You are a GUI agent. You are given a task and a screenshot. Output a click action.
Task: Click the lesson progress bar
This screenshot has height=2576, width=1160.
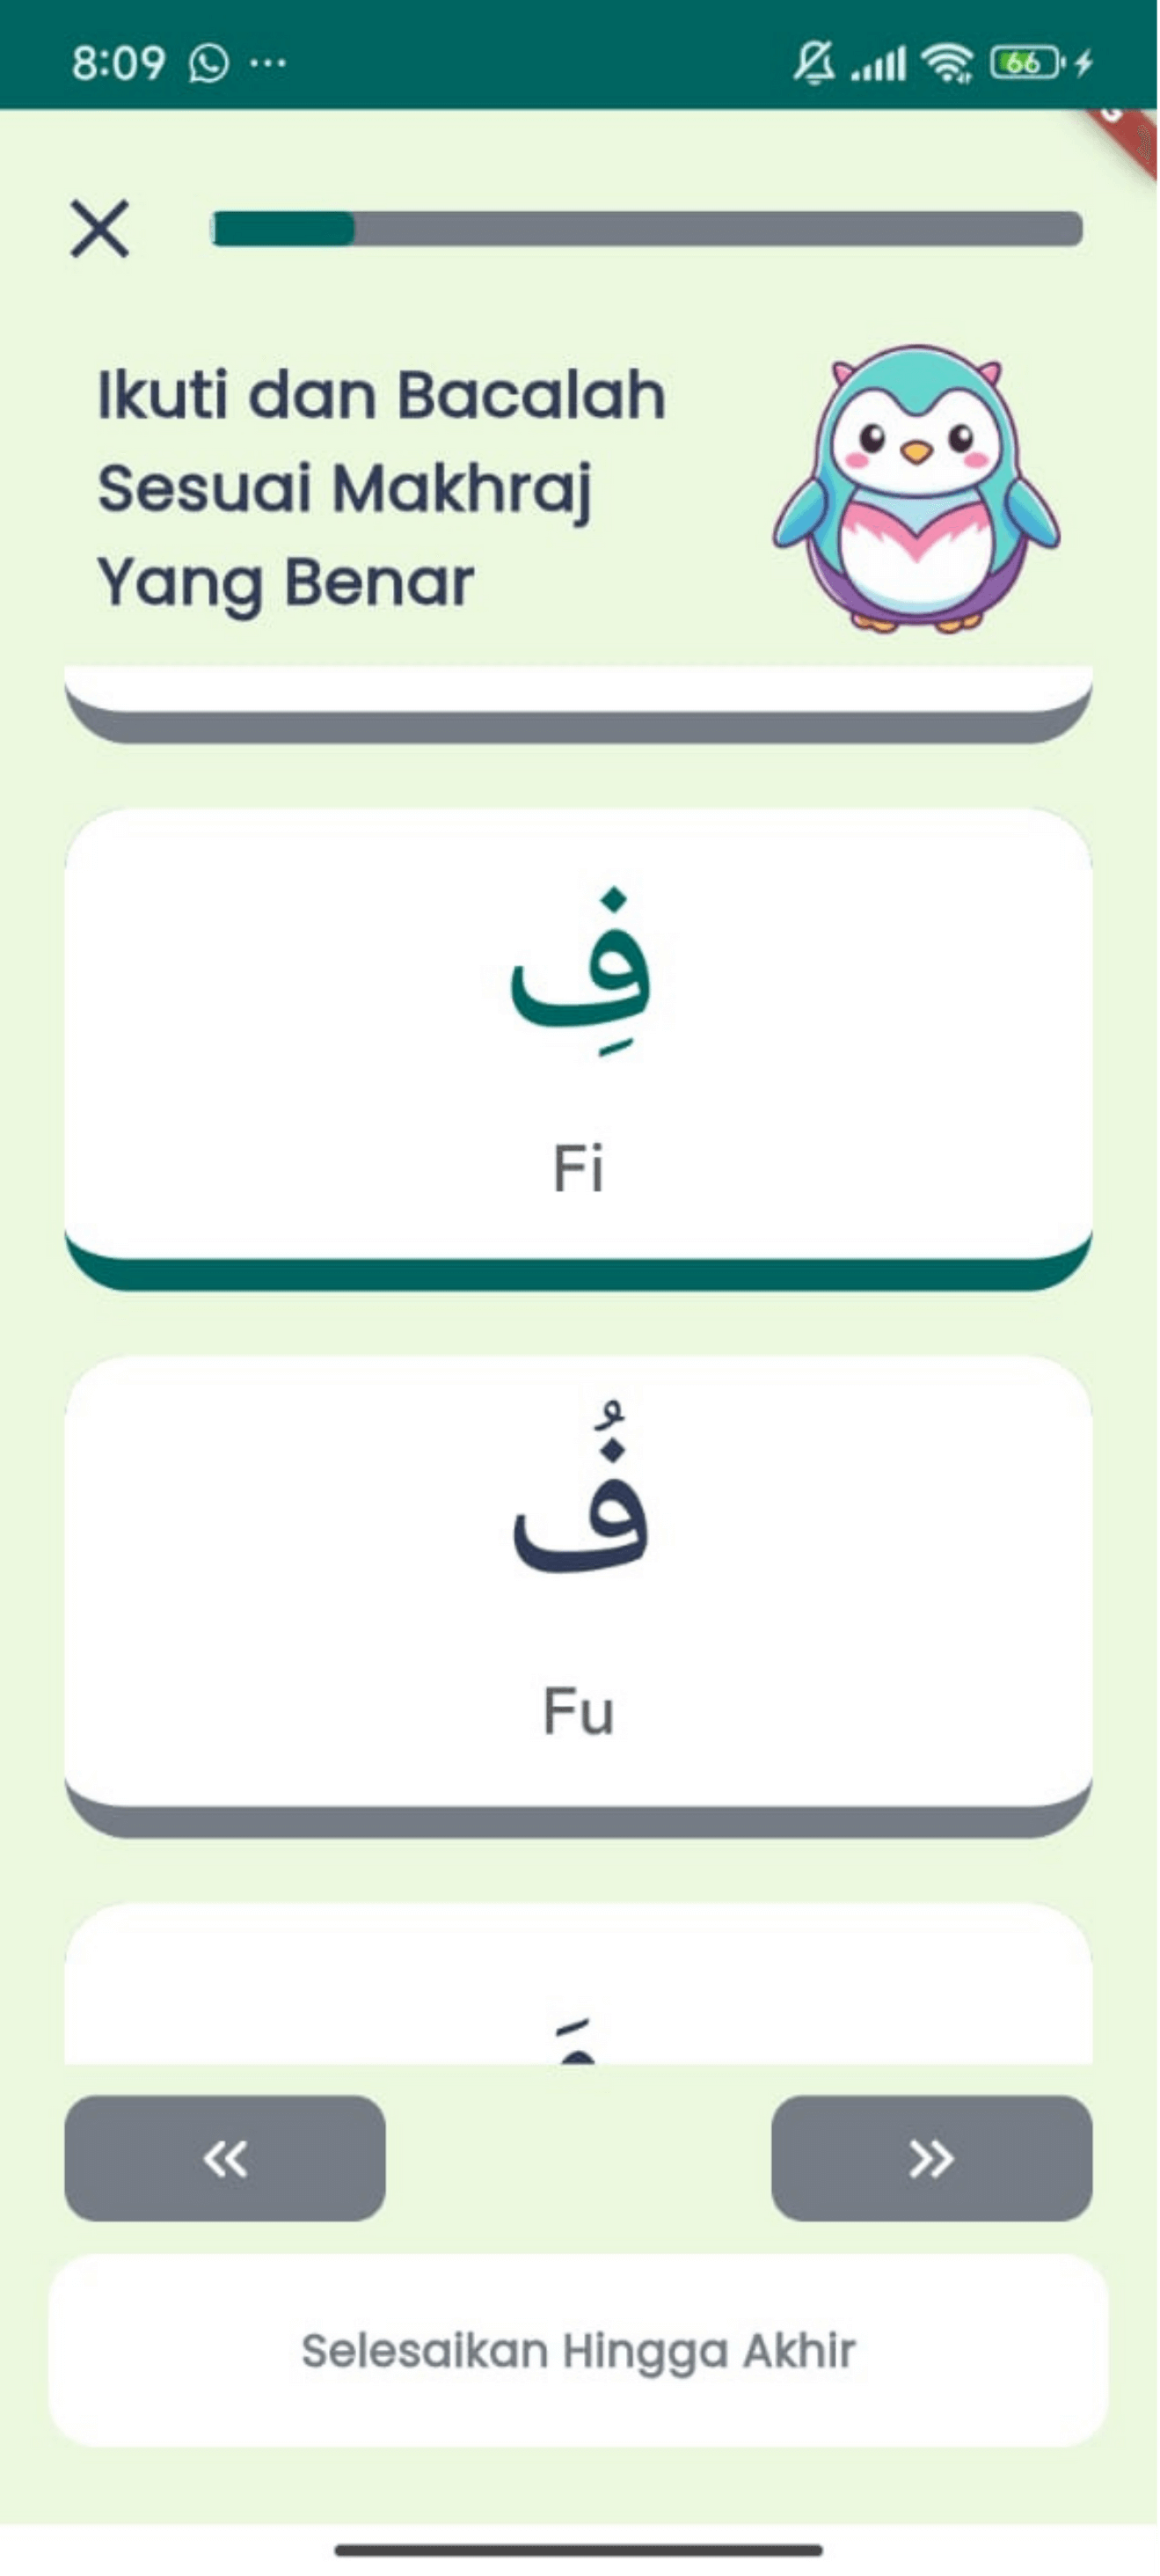click(646, 228)
